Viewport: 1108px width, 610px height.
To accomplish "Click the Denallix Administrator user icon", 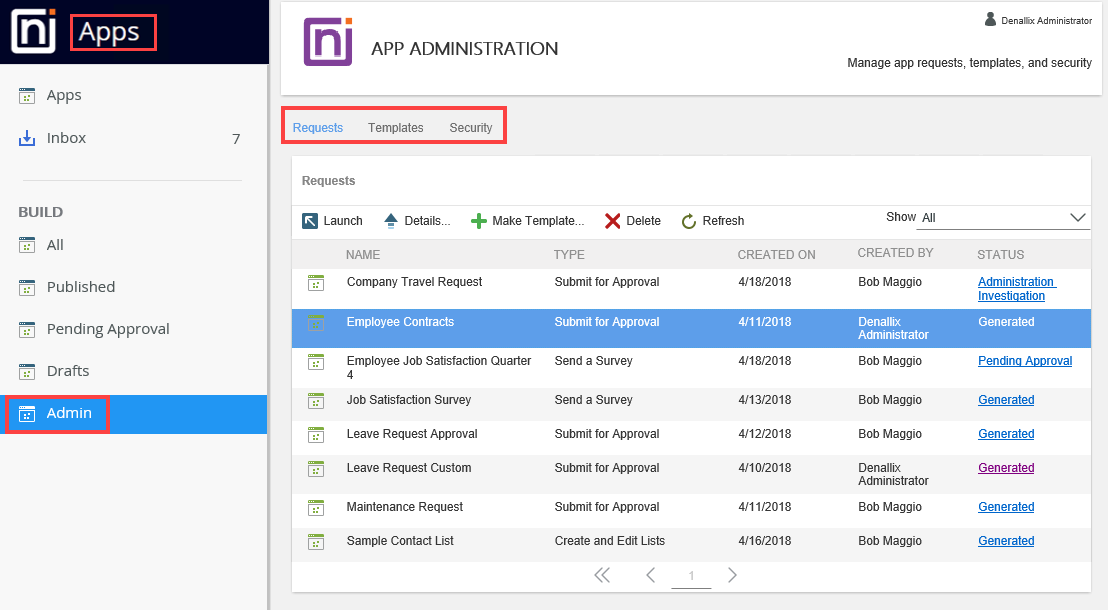I will coord(990,19).
